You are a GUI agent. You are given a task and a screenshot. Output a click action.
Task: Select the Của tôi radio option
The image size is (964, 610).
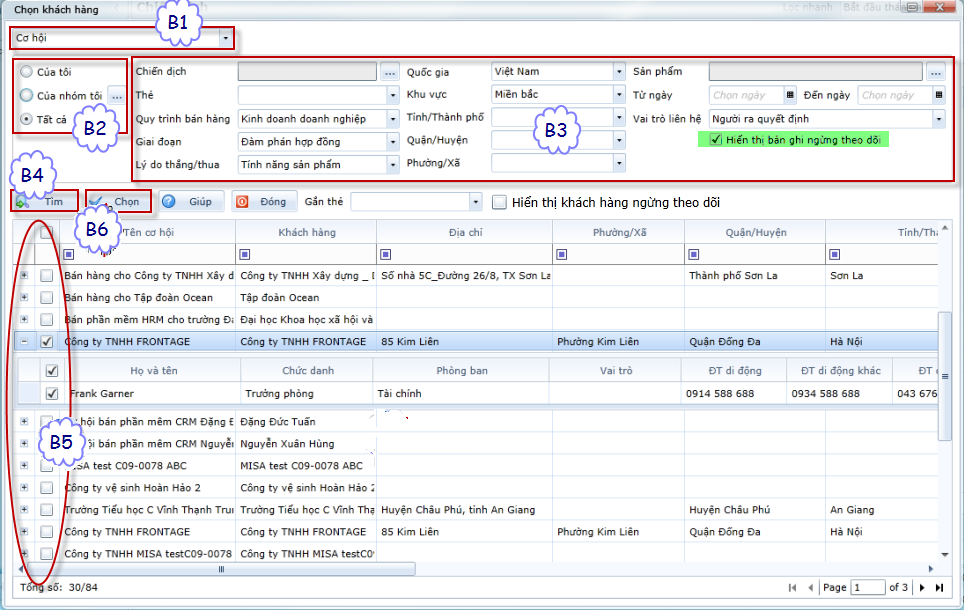click(x=27, y=72)
